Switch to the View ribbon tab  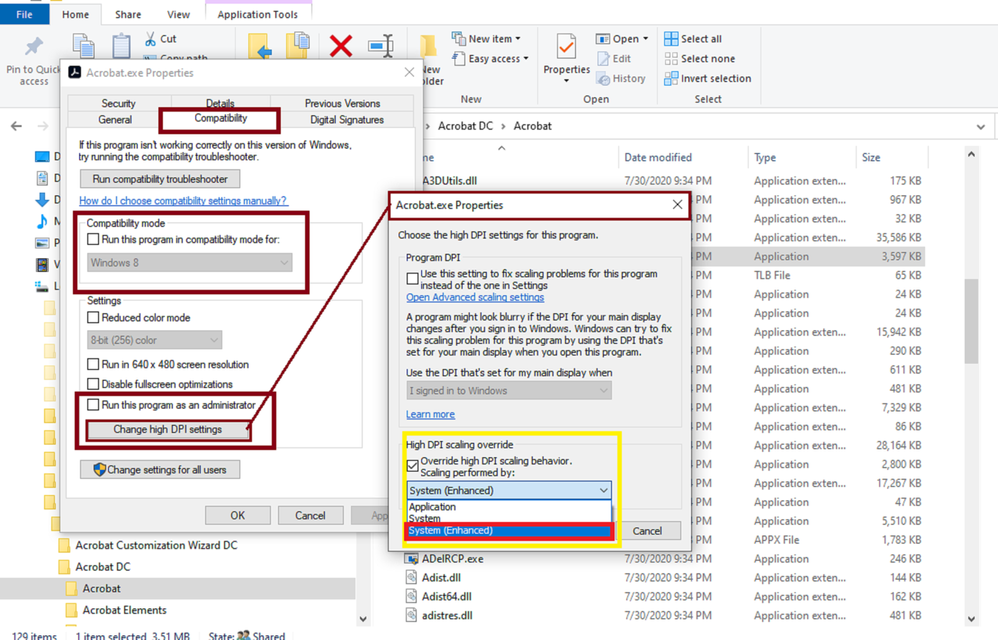click(178, 14)
